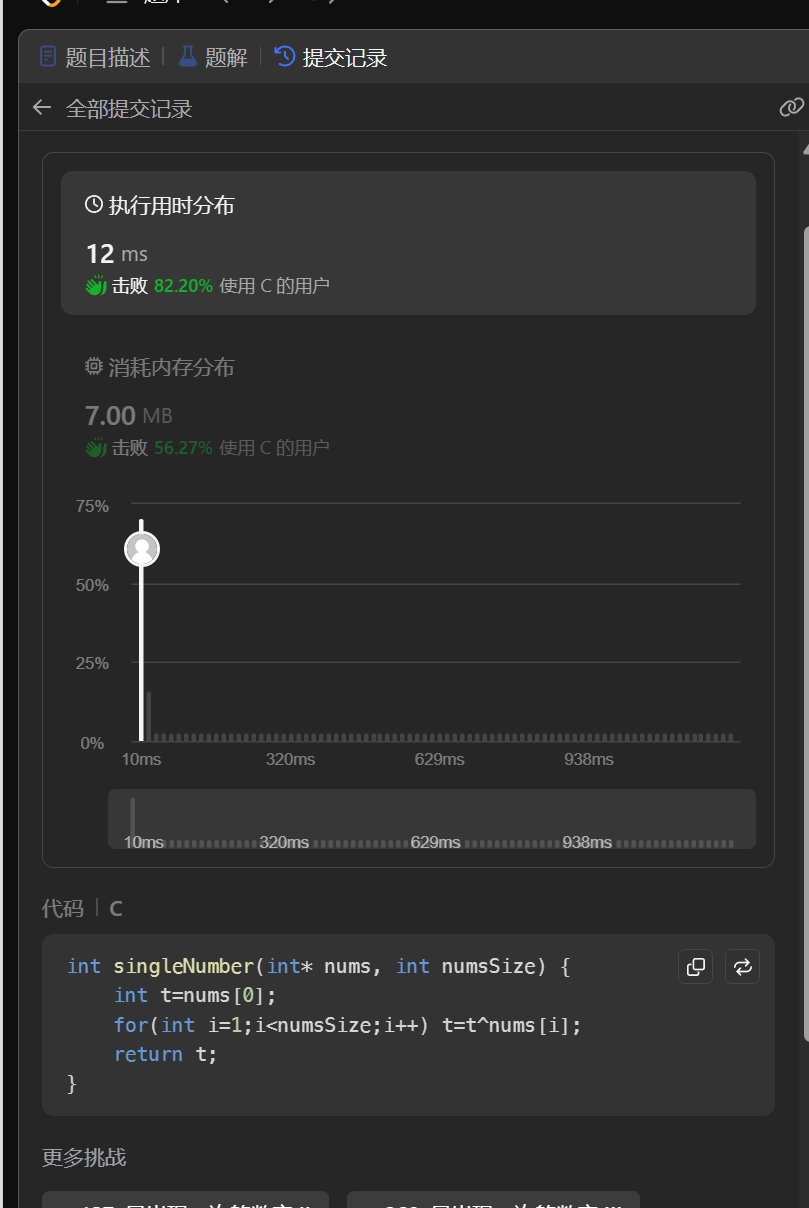The width and height of the screenshot is (809, 1208).
Task: Click the short bar next to the 10ms bar
Action: (149, 716)
